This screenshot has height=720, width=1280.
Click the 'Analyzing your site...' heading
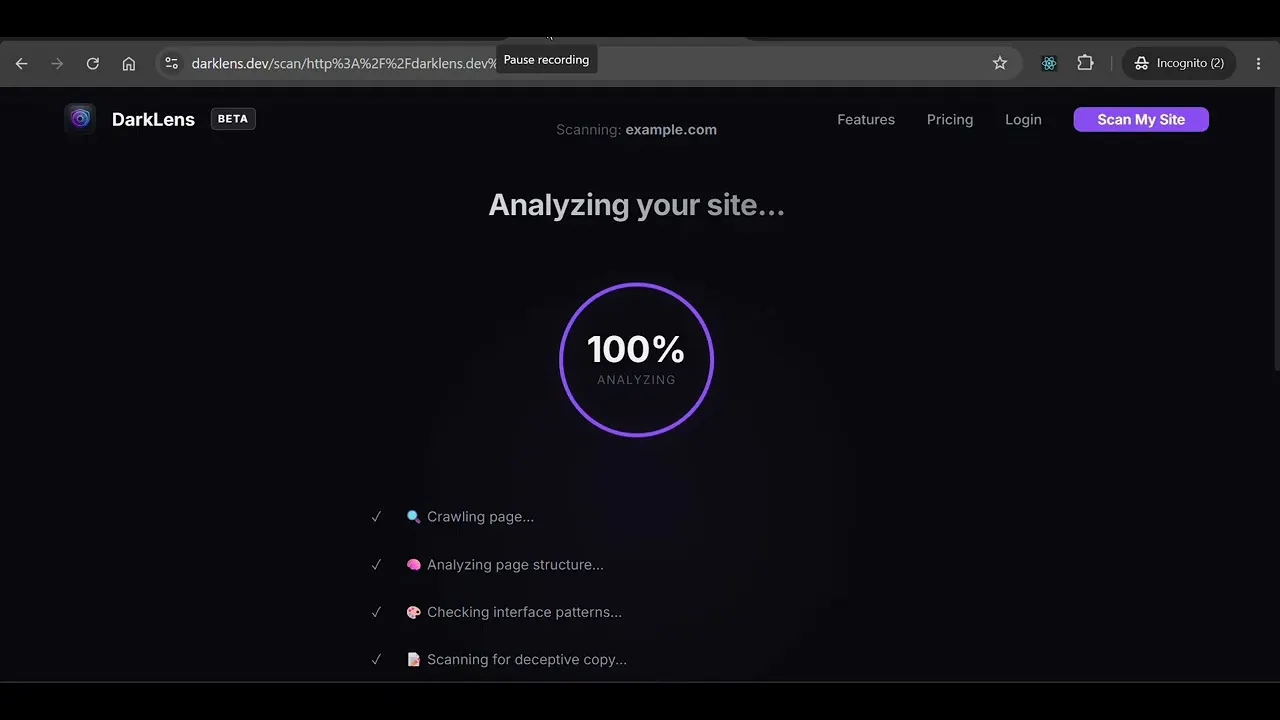tap(636, 205)
